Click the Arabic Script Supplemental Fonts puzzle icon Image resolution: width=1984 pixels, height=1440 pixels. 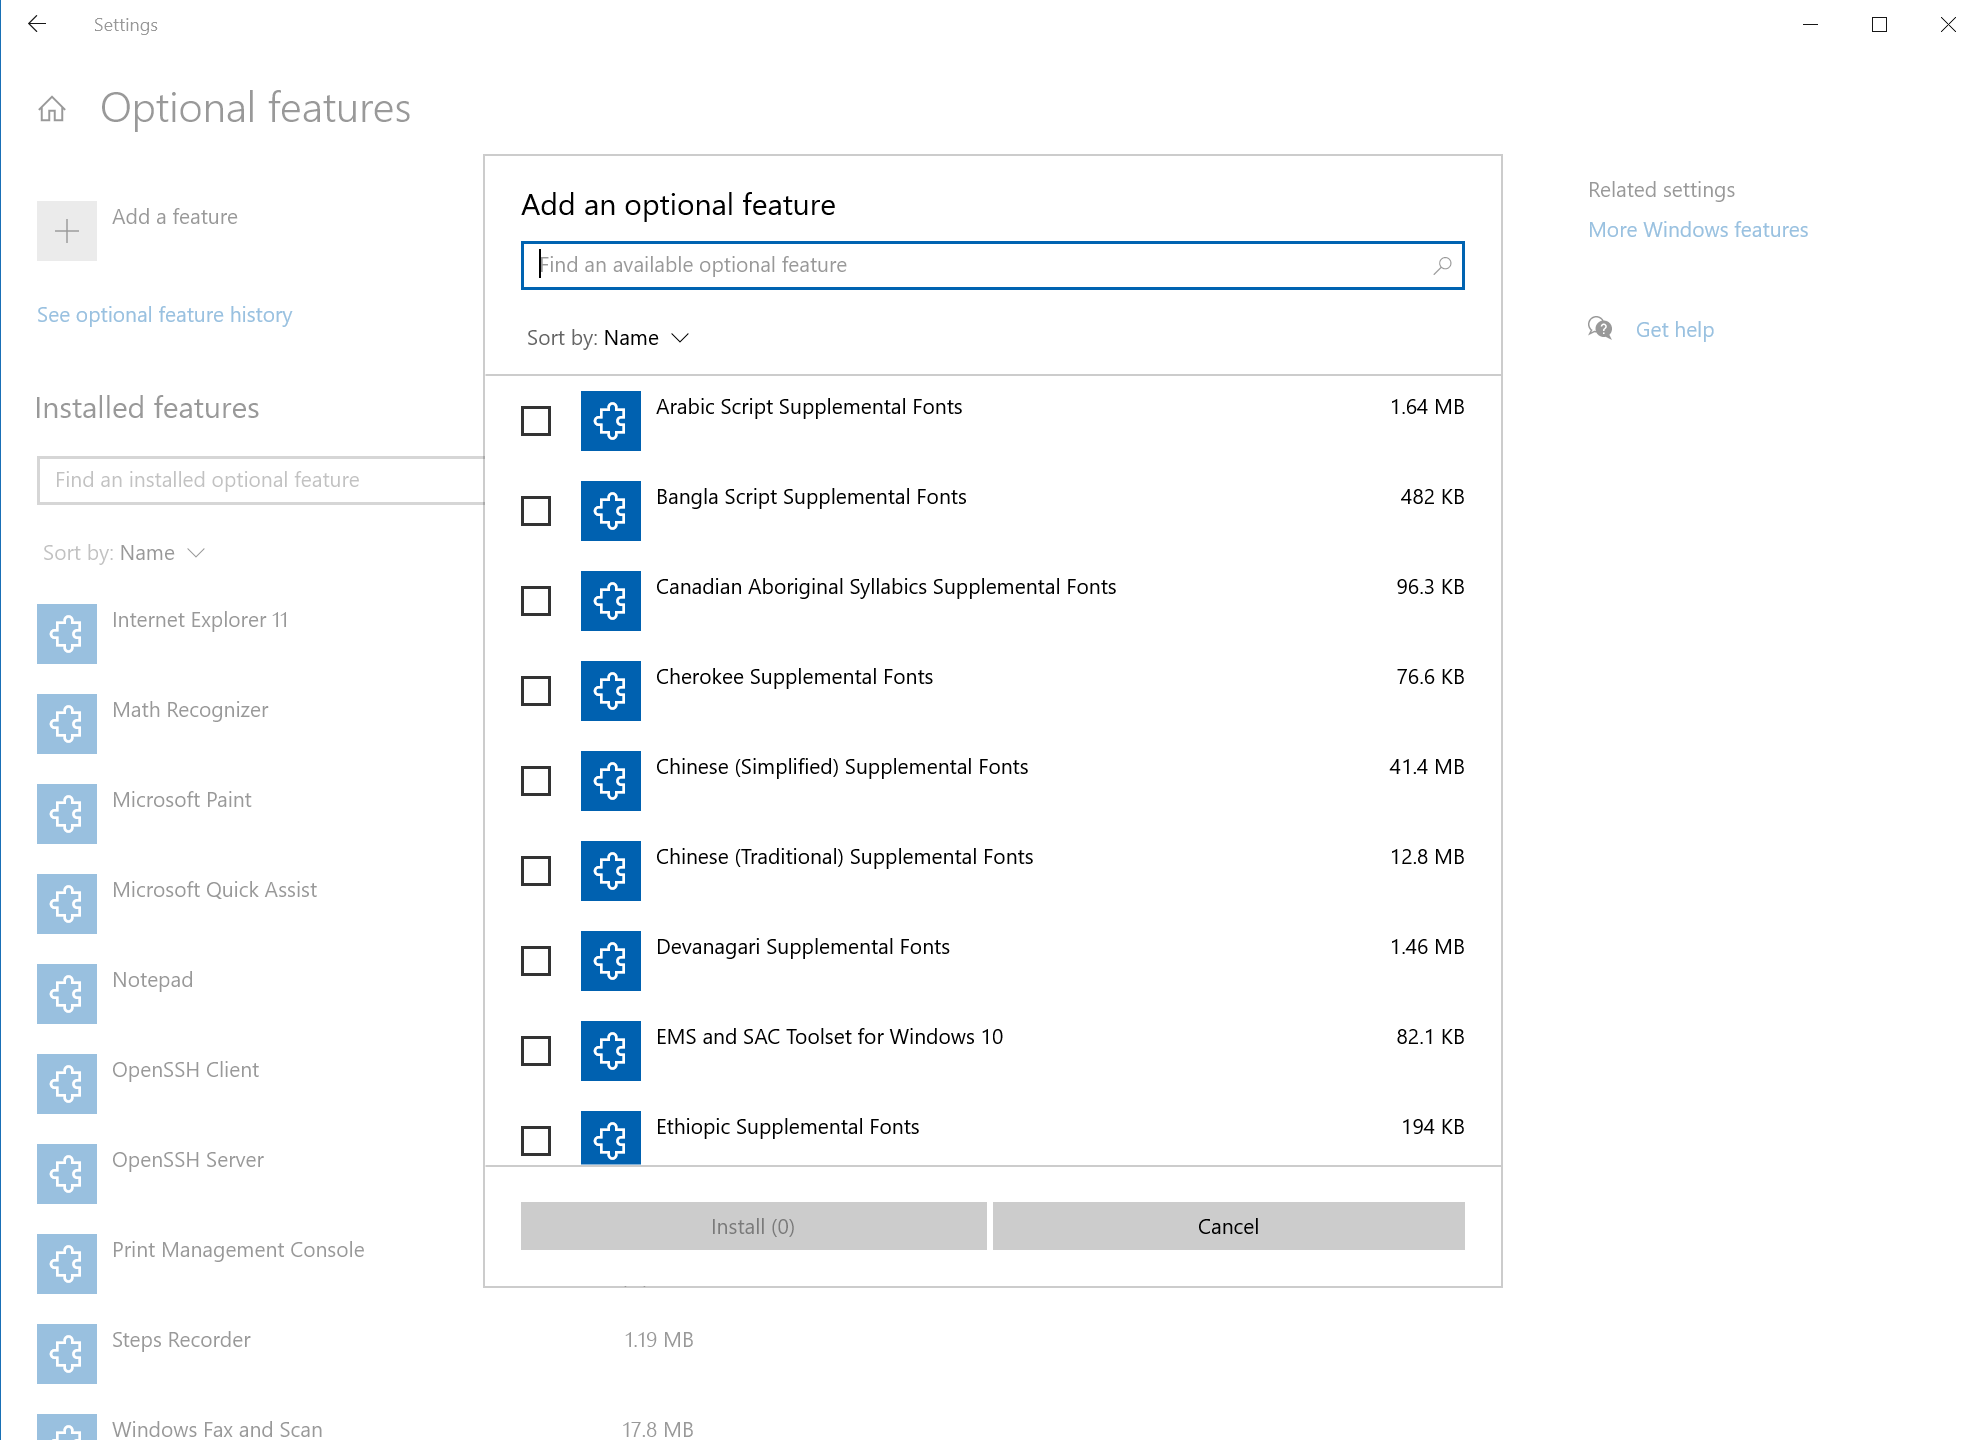tap(610, 421)
